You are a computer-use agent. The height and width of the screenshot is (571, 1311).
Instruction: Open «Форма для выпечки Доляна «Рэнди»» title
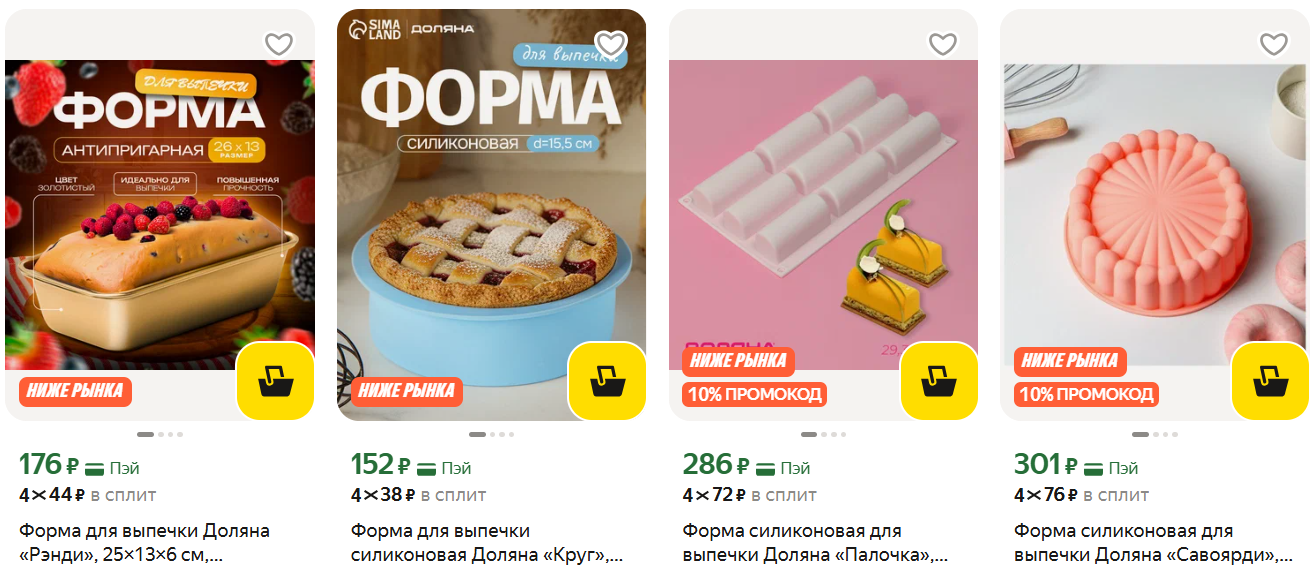pos(145,543)
